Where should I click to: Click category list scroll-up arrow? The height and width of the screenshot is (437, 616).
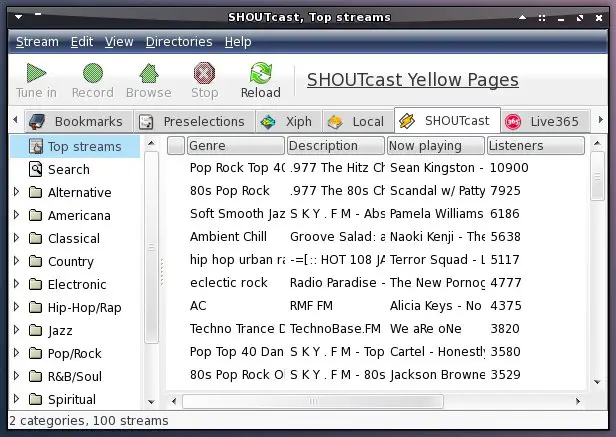(x=151, y=143)
